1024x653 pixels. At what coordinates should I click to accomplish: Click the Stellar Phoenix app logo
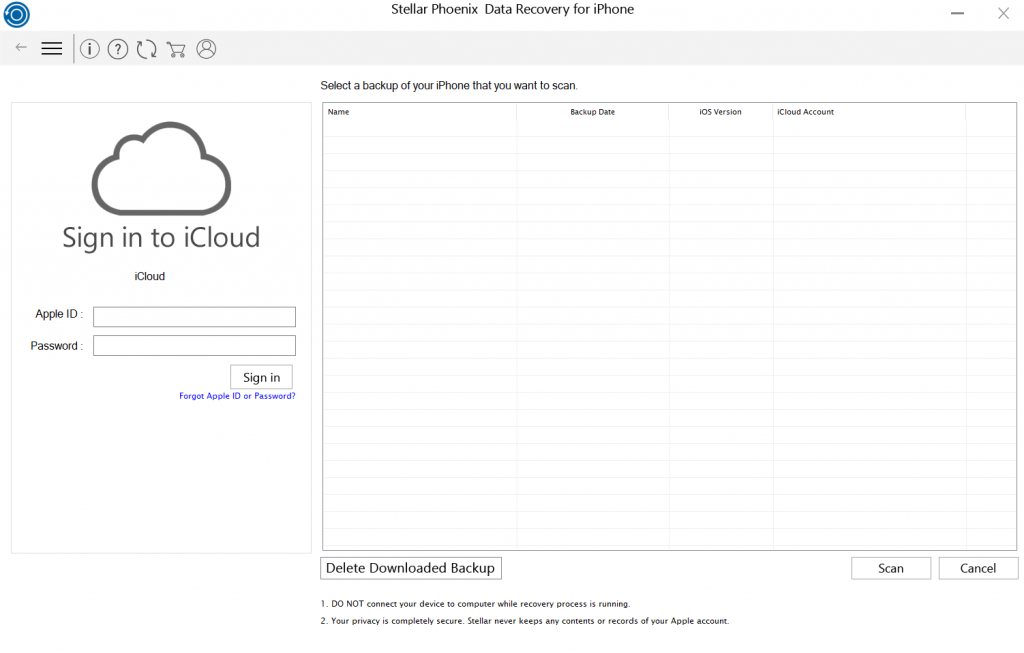click(x=16, y=14)
